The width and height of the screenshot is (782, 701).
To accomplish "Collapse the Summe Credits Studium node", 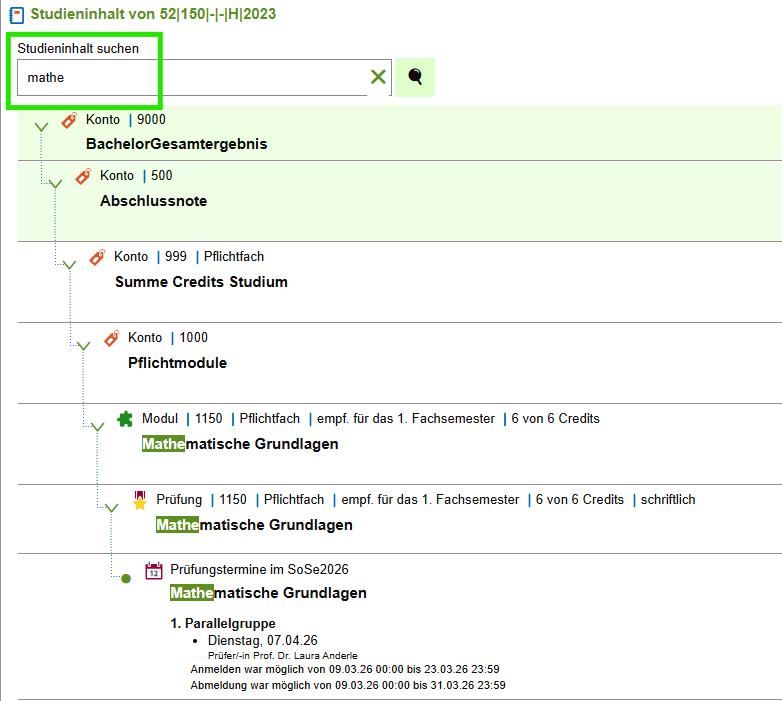I will [x=69, y=264].
